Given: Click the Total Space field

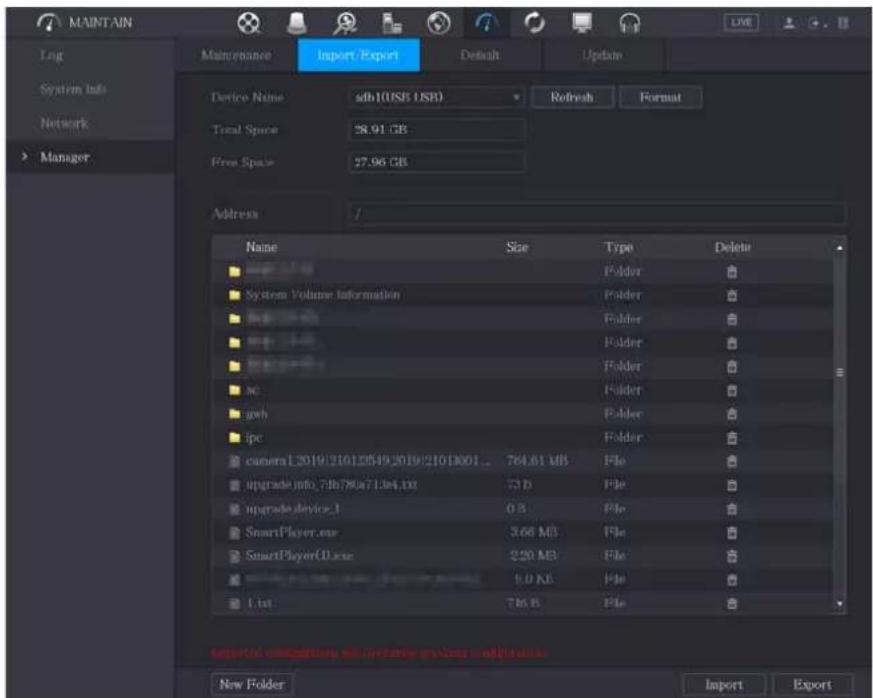Looking at the screenshot, I should [x=436, y=130].
